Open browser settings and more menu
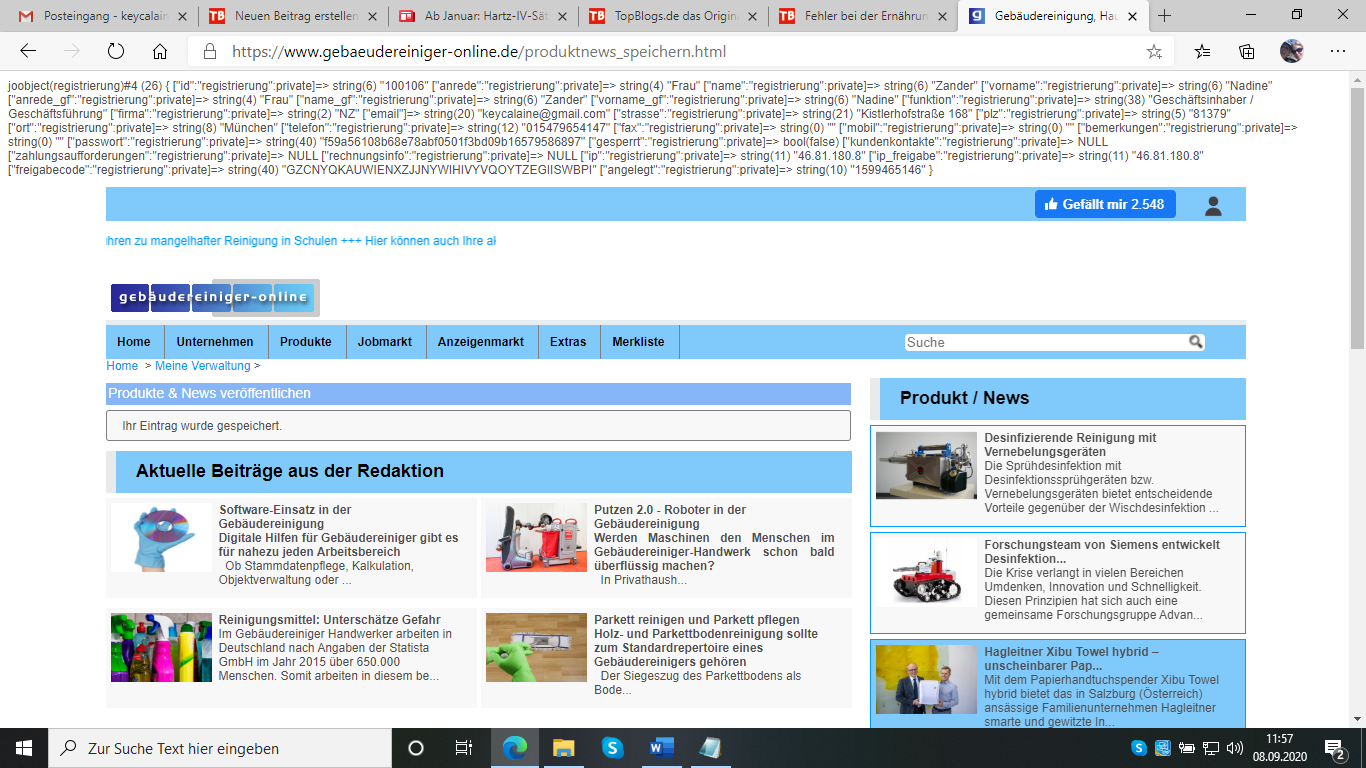This screenshot has width=1366, height=768. tap(1338, 52)
